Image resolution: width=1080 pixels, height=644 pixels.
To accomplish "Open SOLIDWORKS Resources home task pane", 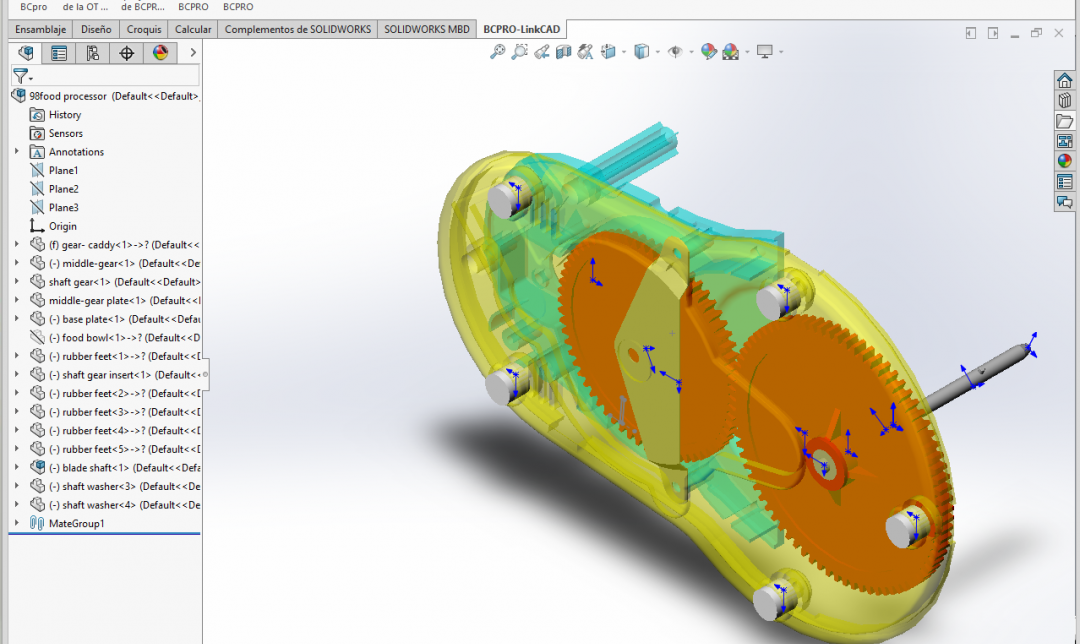I will click(1064, 81).
